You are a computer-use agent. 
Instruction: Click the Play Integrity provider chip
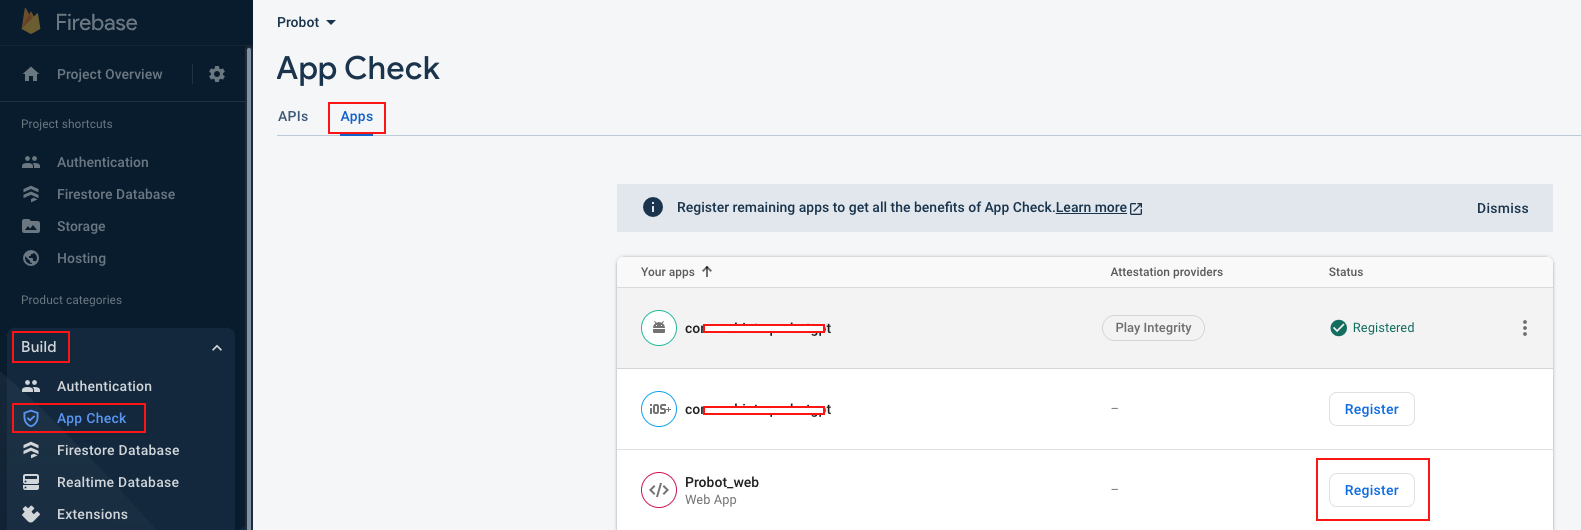click(1153, 328)
